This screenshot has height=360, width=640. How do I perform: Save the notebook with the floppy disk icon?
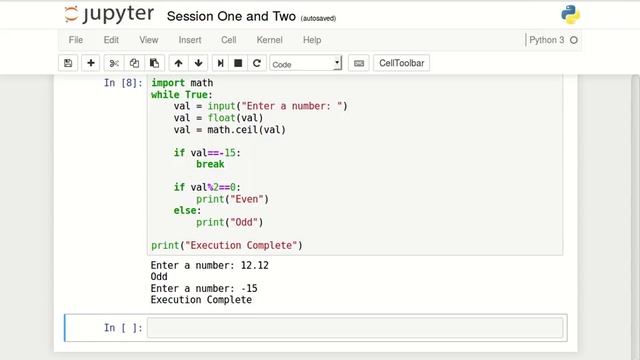68,63
